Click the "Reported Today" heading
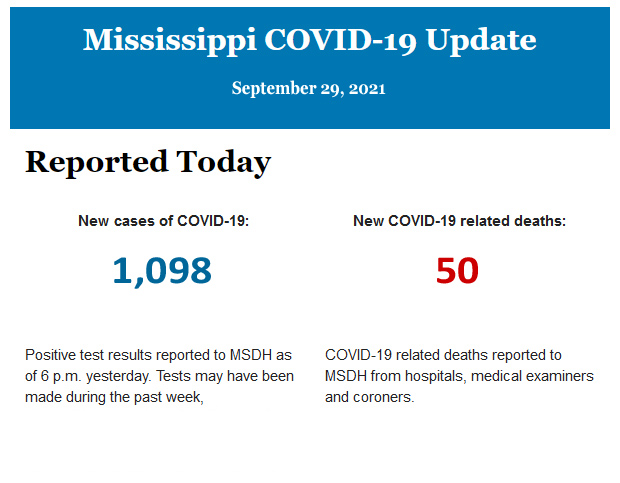Screen dimensions: 620x483 [x=148, y=162]
